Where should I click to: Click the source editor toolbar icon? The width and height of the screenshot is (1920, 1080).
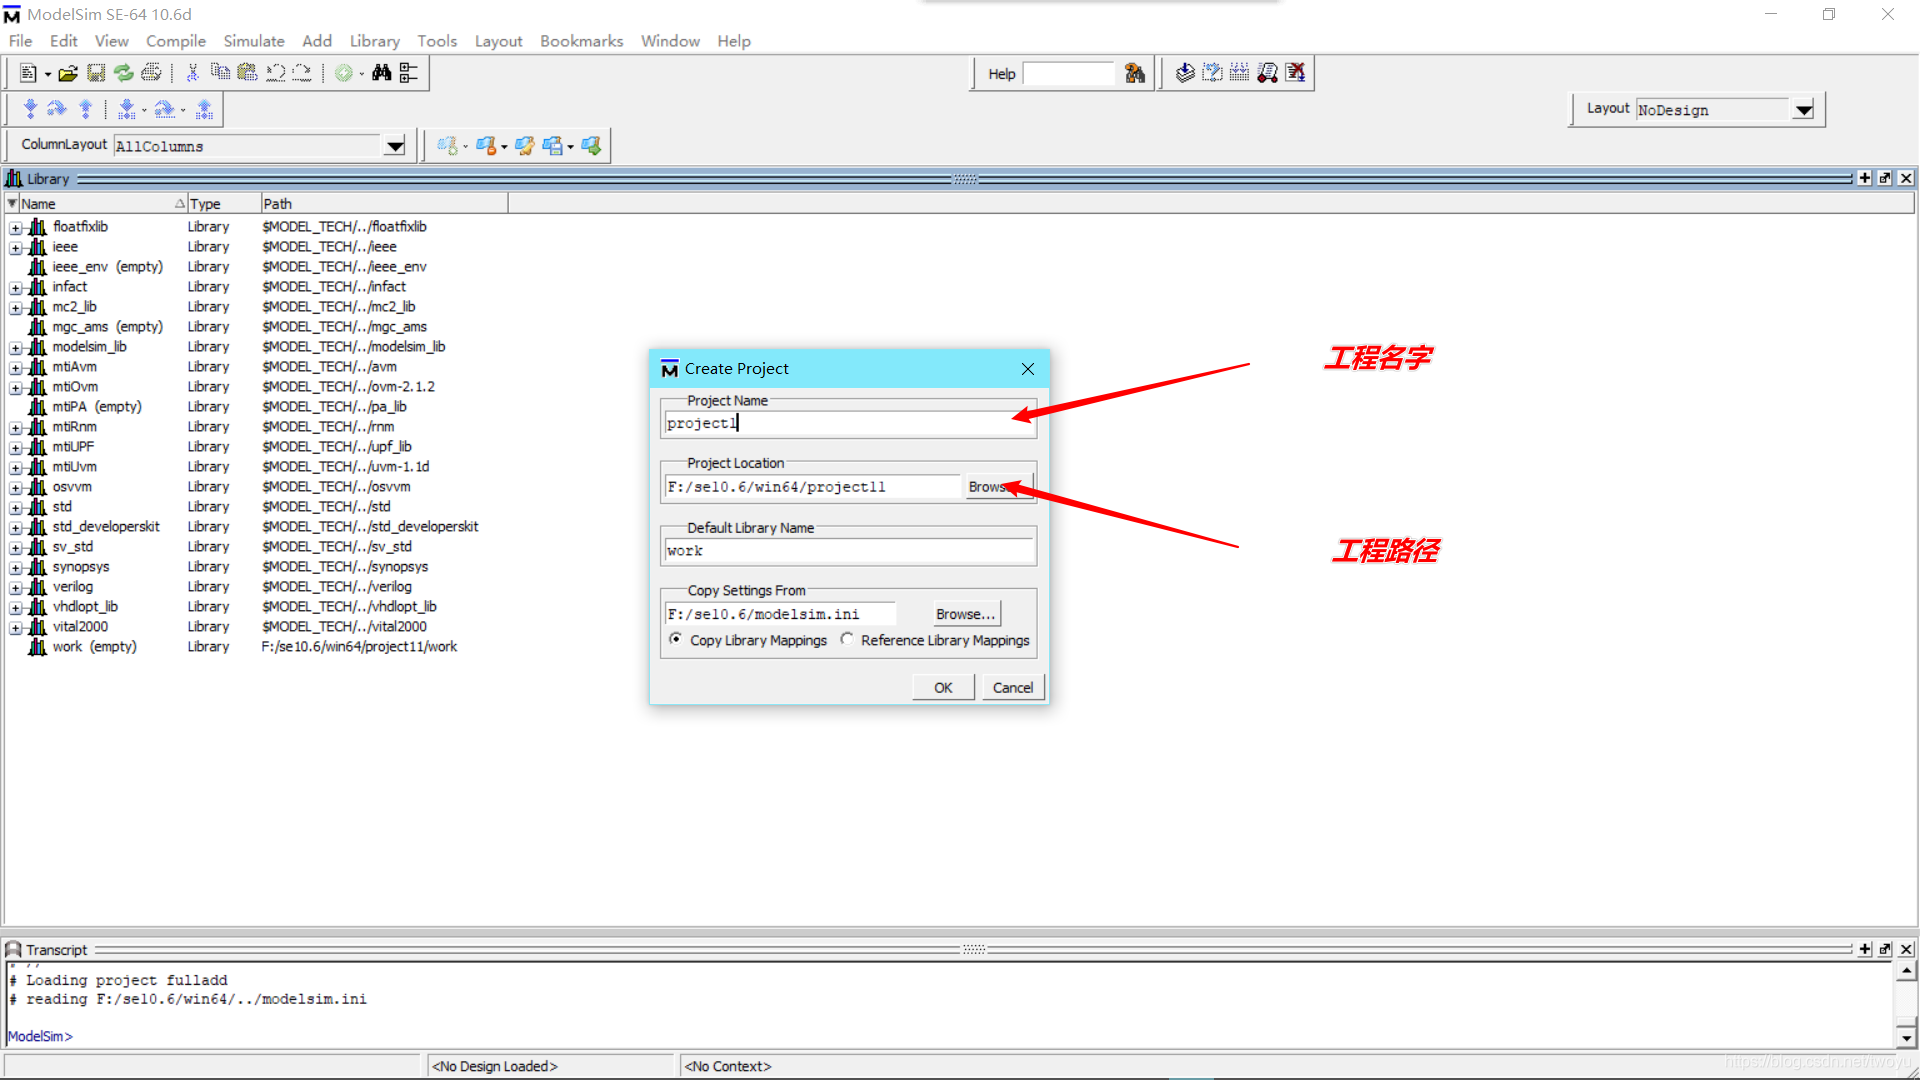pos(25,73)
